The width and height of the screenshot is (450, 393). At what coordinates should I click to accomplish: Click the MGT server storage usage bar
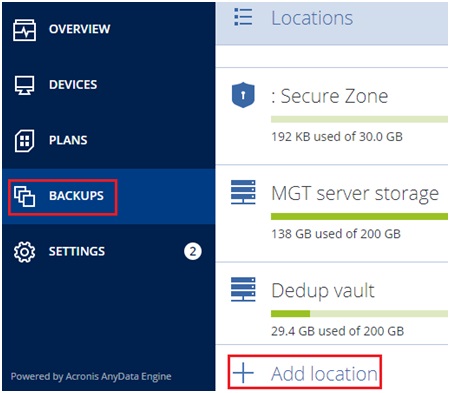tap(359, 217)
